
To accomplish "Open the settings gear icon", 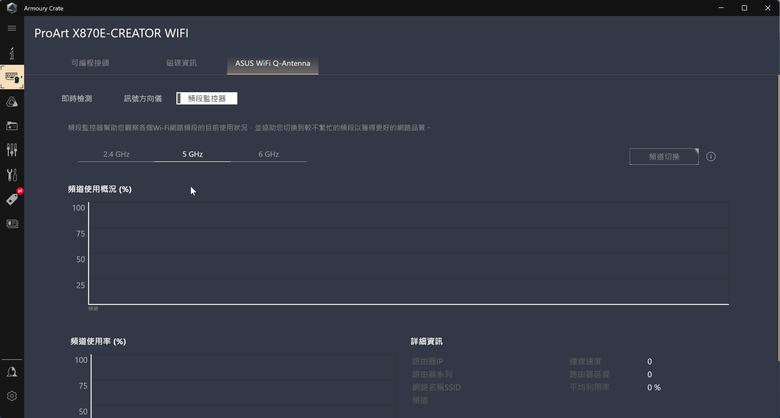I will point(11,396).
